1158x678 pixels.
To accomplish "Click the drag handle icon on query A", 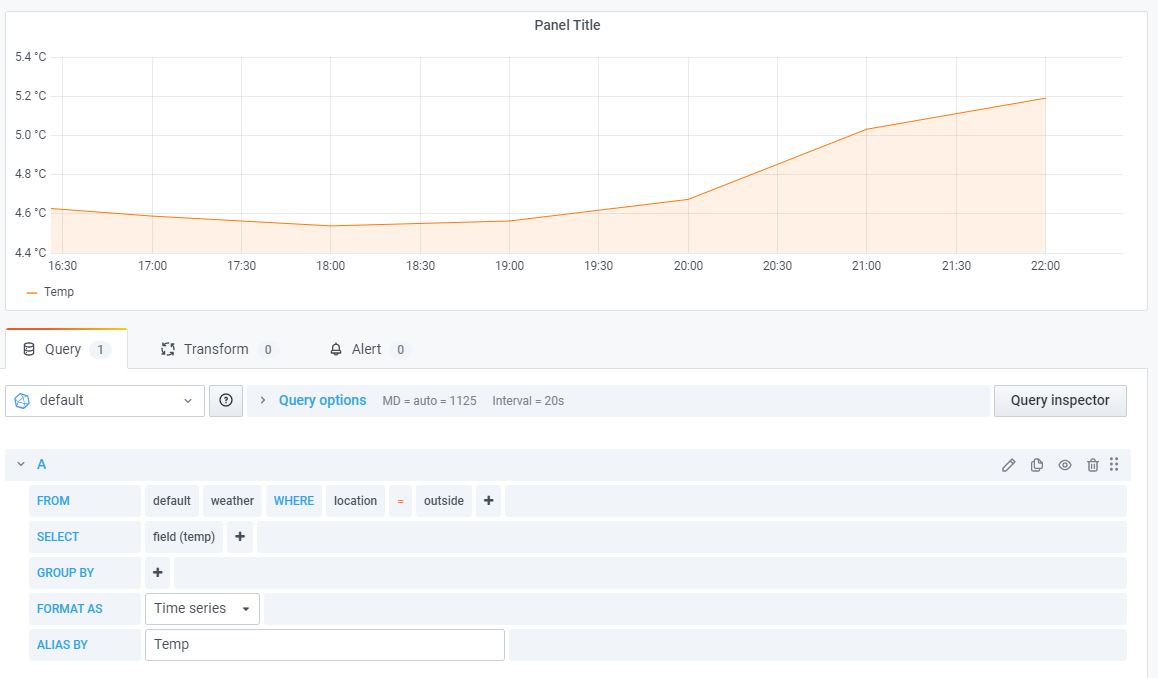I will pos(1114,465).
